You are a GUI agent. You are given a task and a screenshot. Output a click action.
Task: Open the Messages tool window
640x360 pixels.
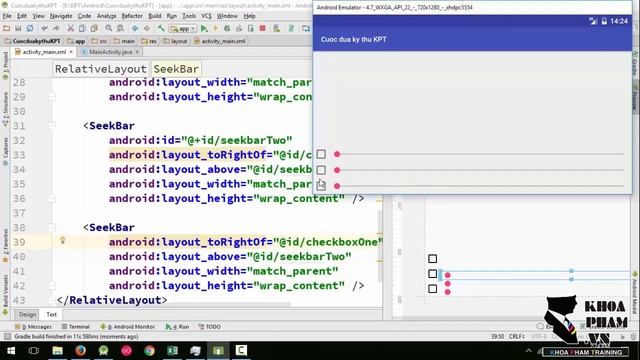click(x=33, y=327)
